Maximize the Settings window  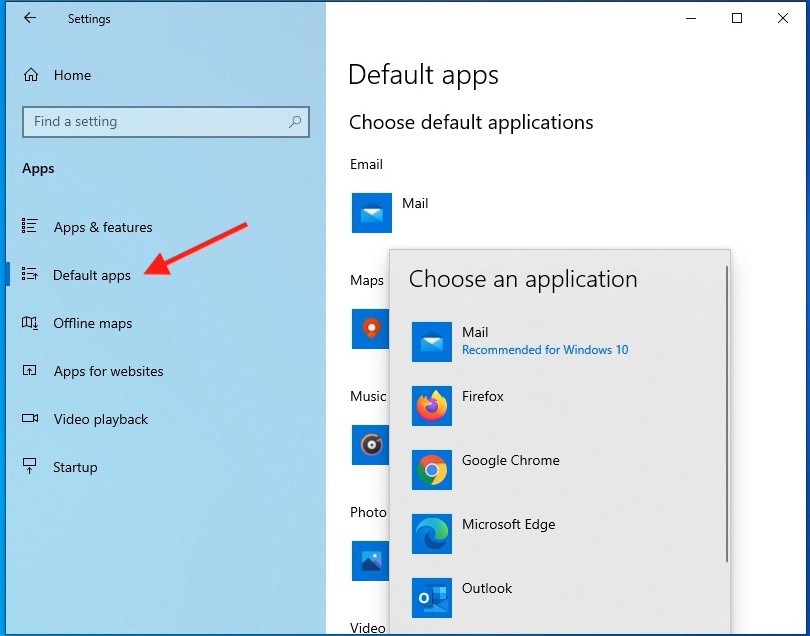coord(737,18)
